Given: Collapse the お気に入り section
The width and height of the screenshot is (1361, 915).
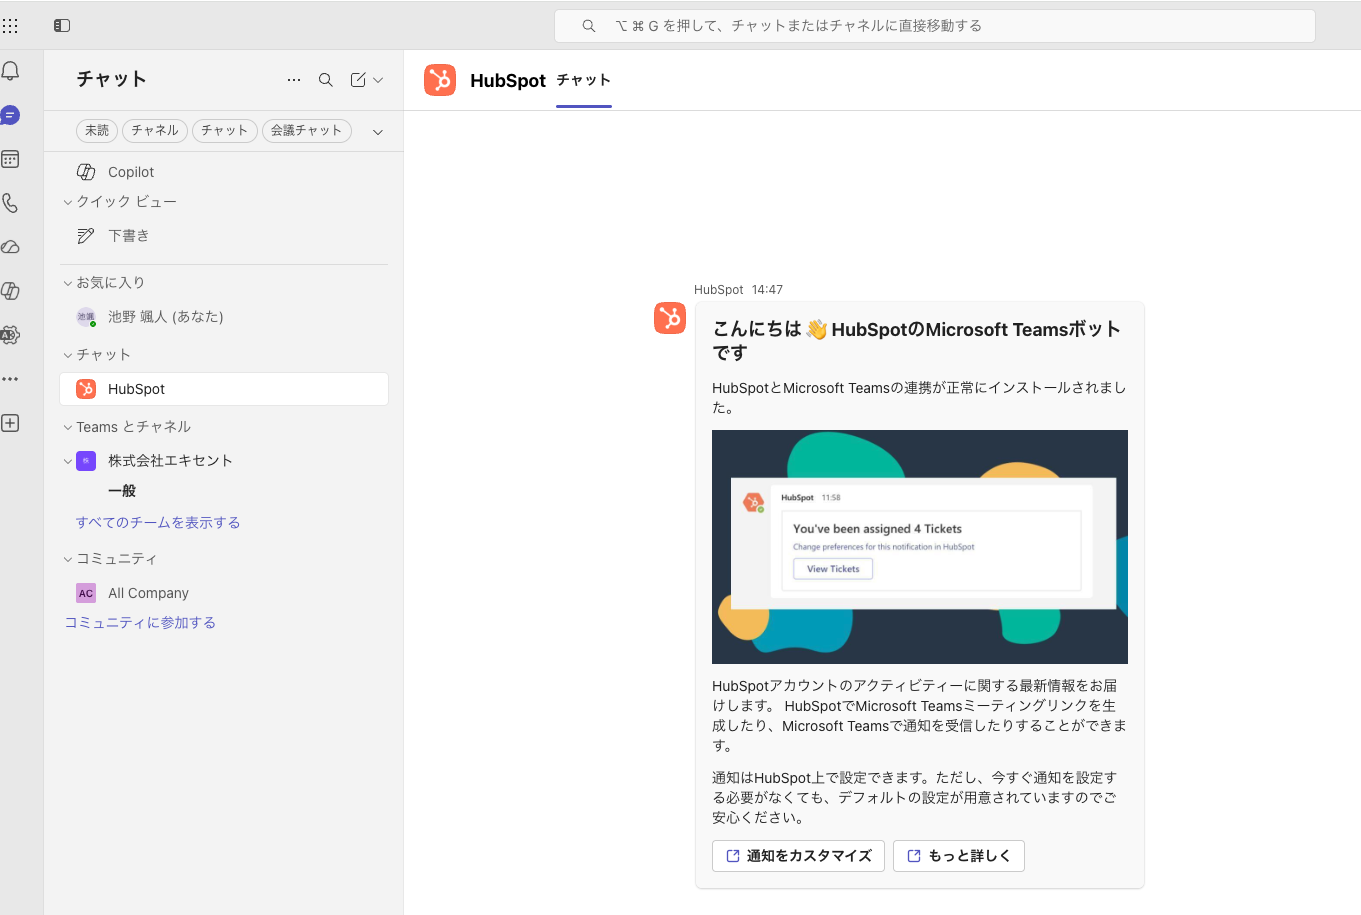Looking at the screenshot, I should tap(68, 283).
